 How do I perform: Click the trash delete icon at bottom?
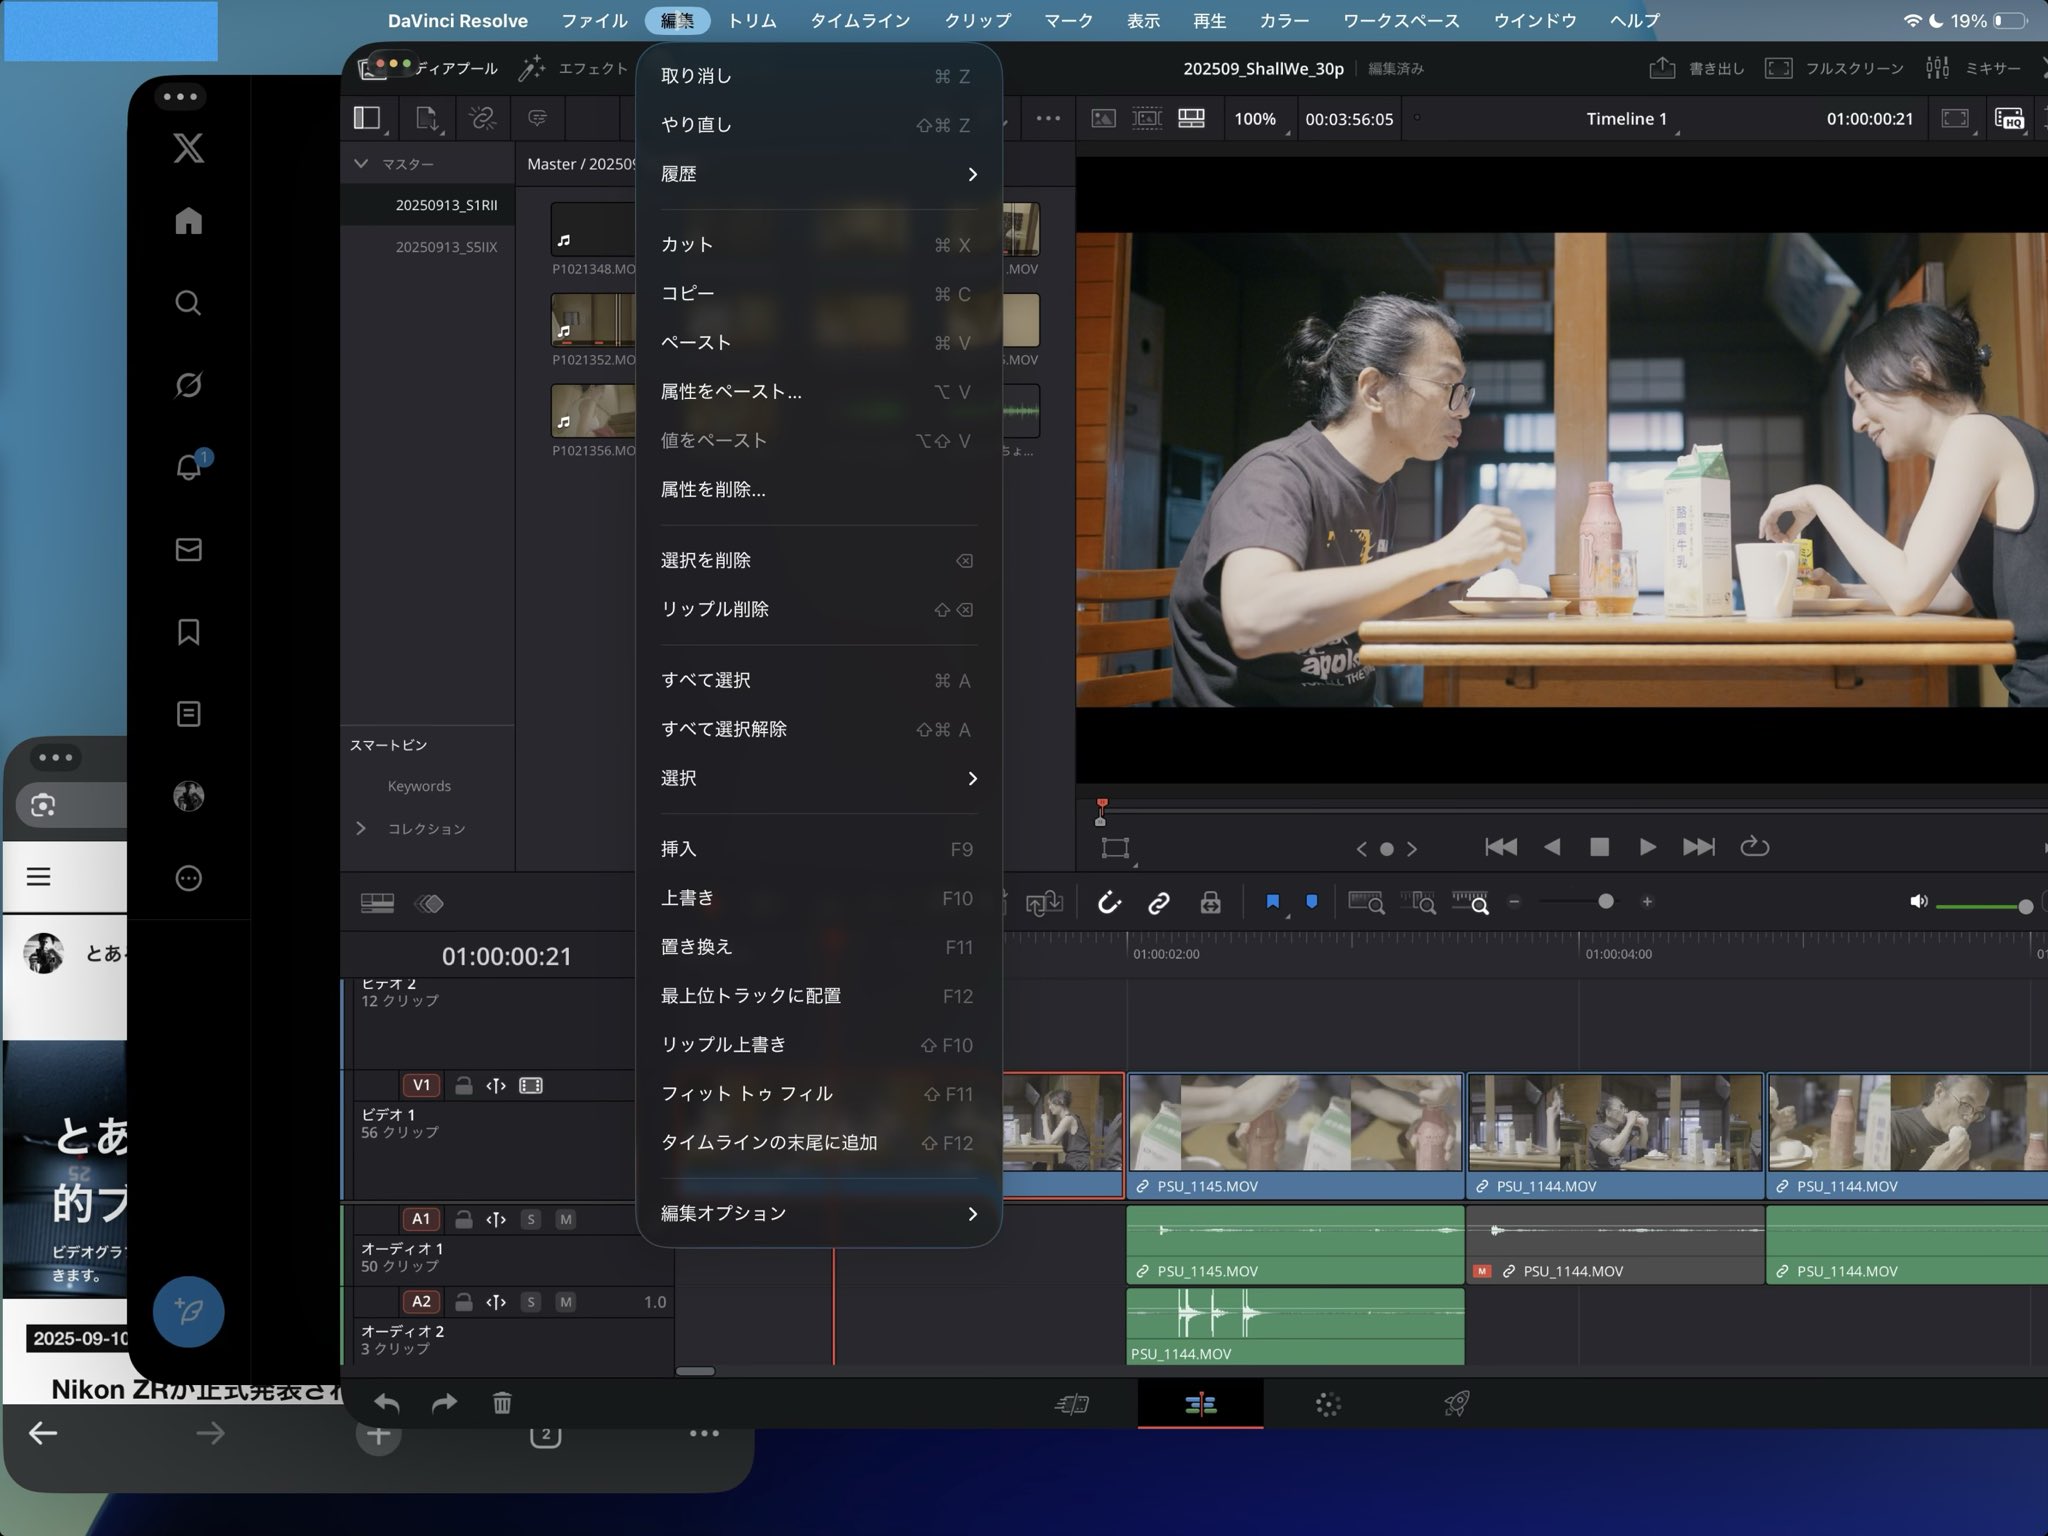tap(502, 1404)
